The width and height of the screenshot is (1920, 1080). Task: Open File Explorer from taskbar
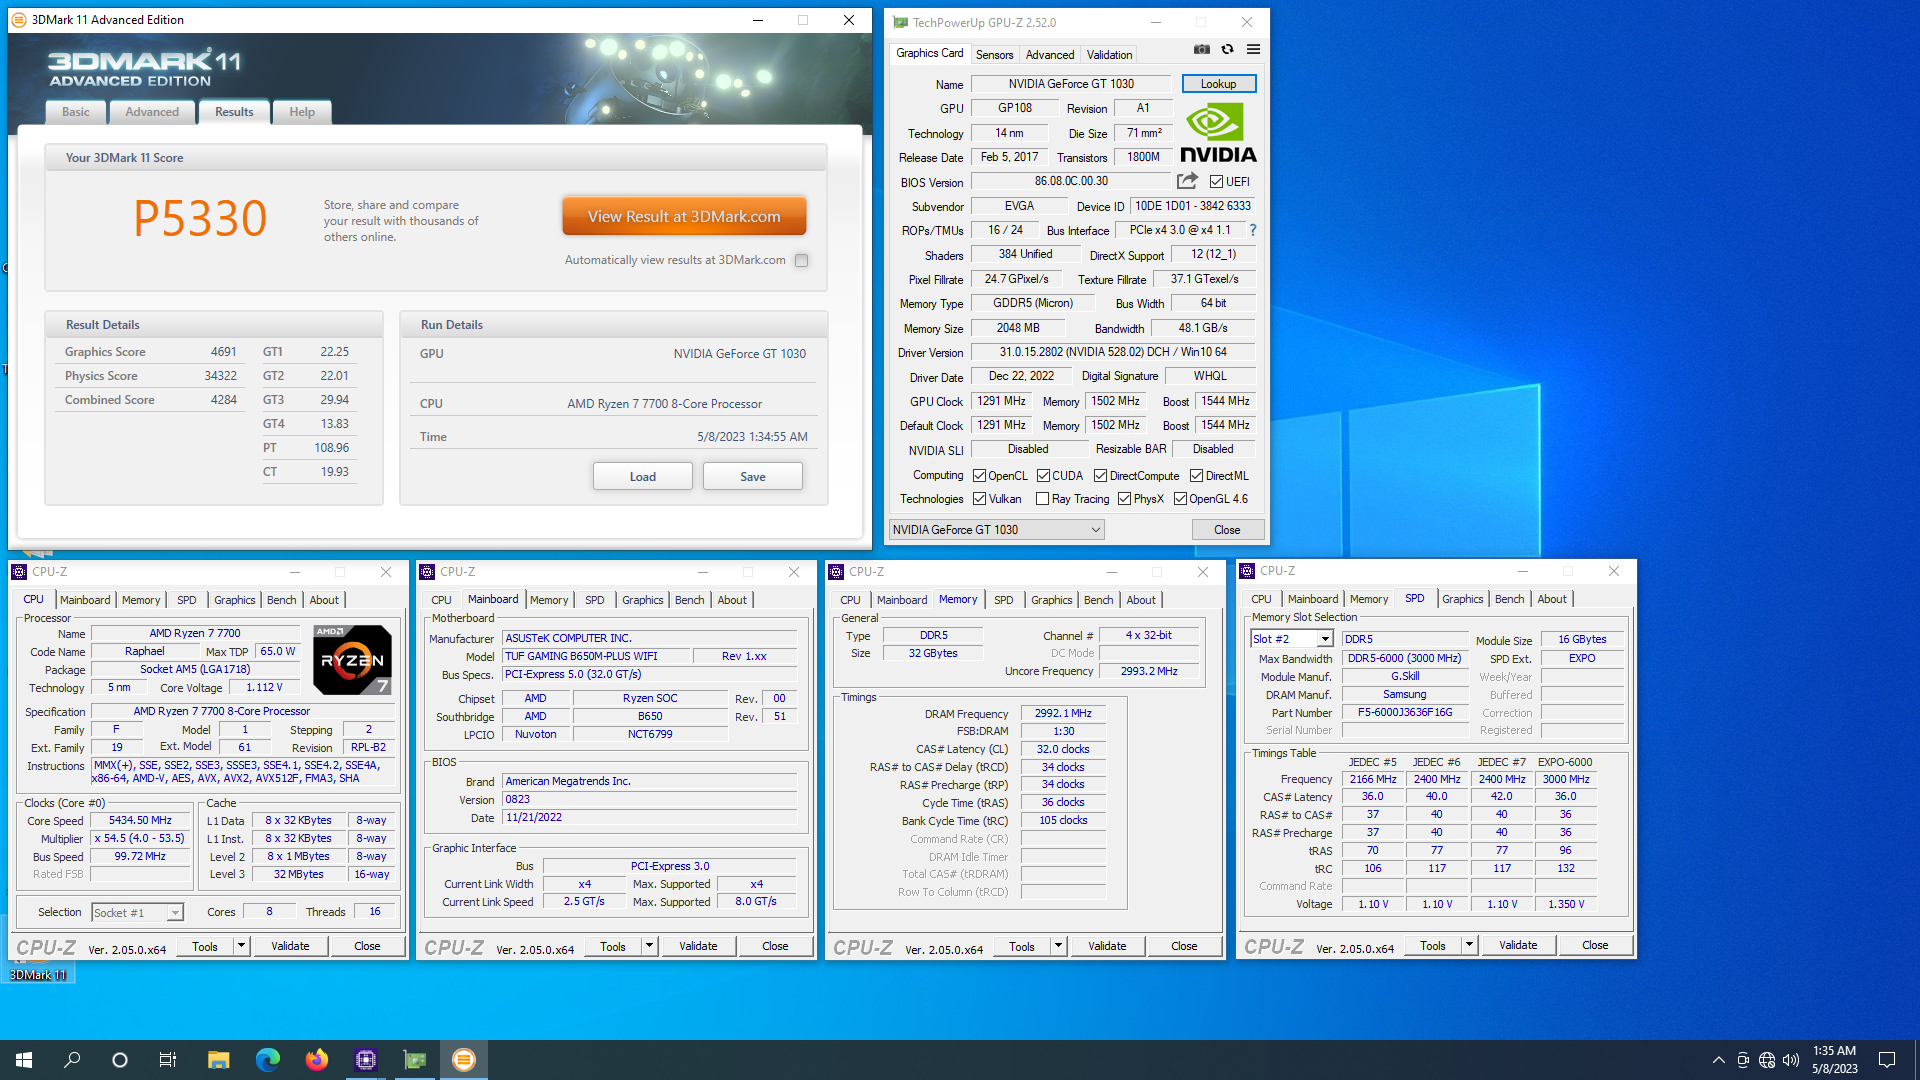coord(218,1060)
